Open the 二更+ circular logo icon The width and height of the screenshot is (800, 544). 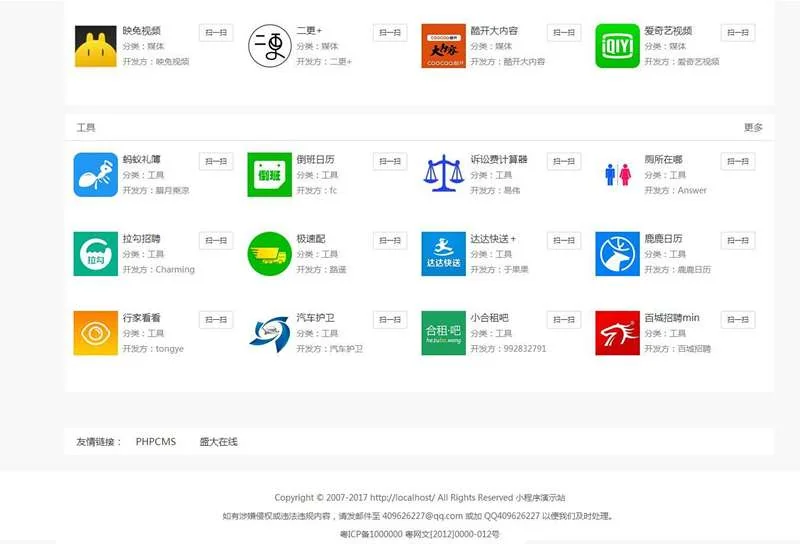269,46
